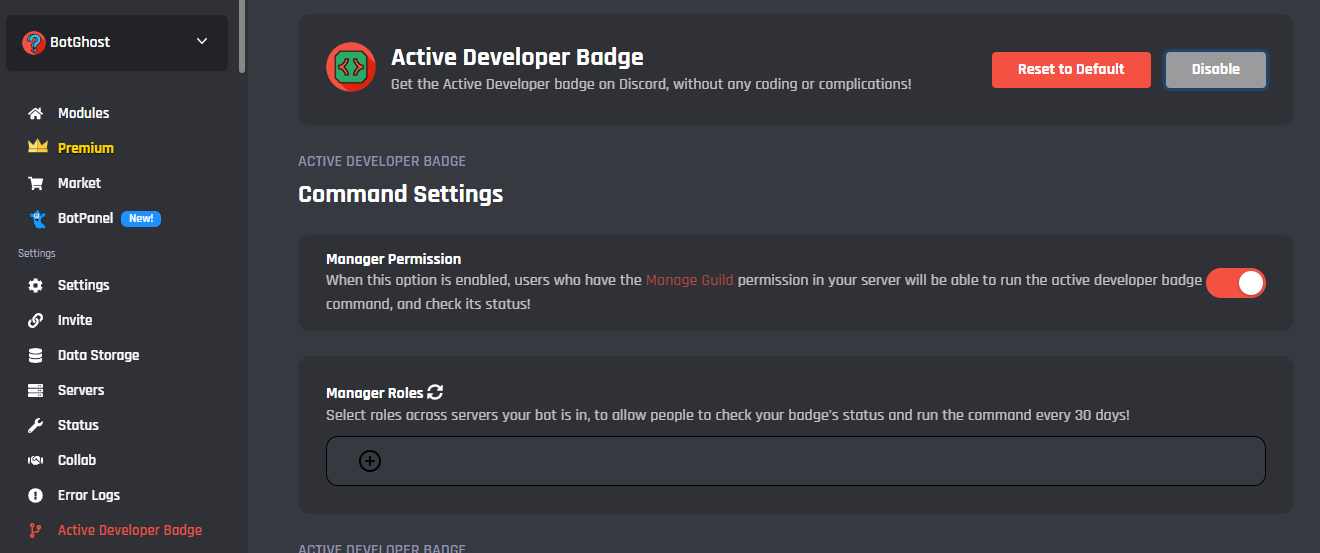Toggle the Manager Permission switch
Image resolution: width=1320 pixels, height=553 pixels.
pos(1236,283)
